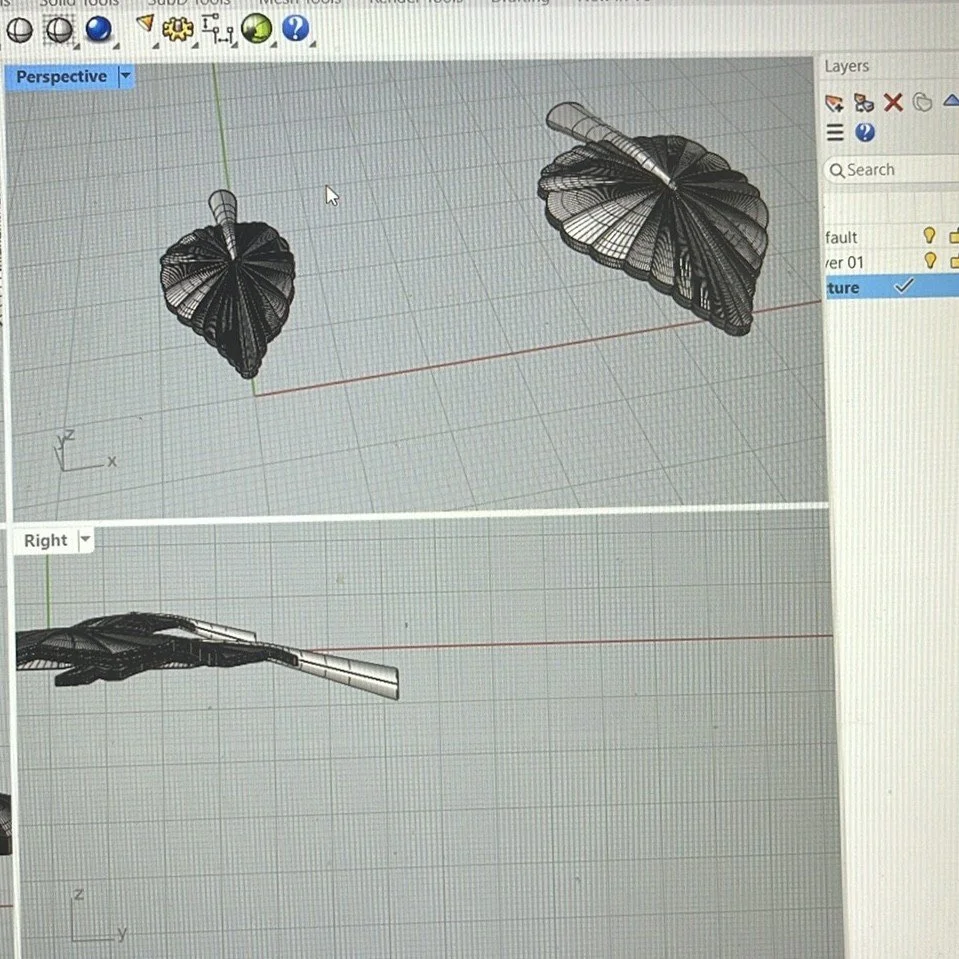This screenshot has width=959, height=959.
Task: Open flyout triangle of the gear icon
Action: click(x=195, y=45)
